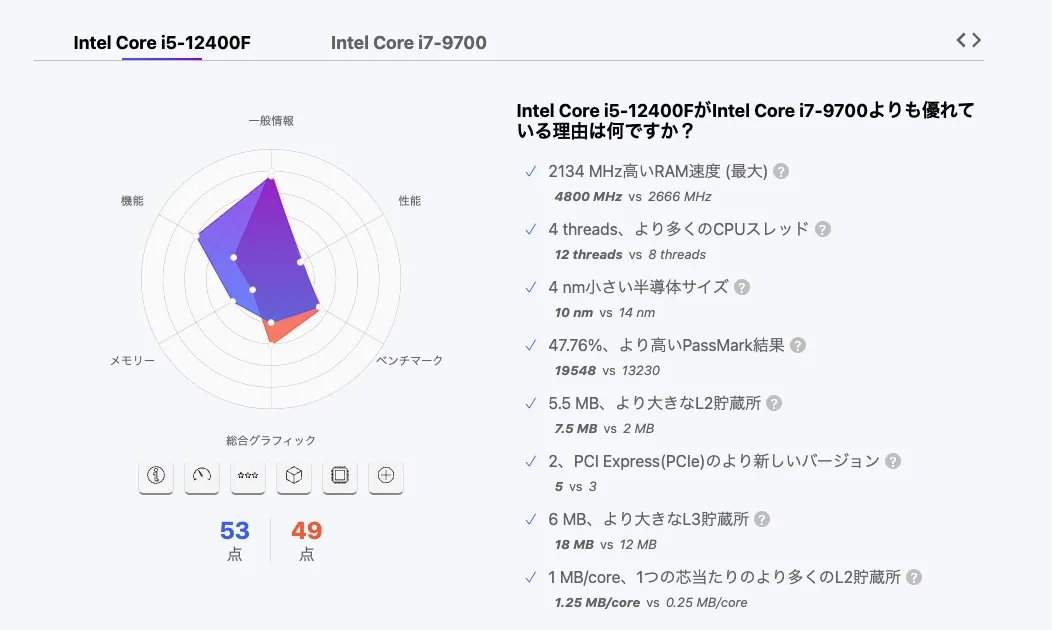Click the "19548 vs 13230" values

coord(607,370)
